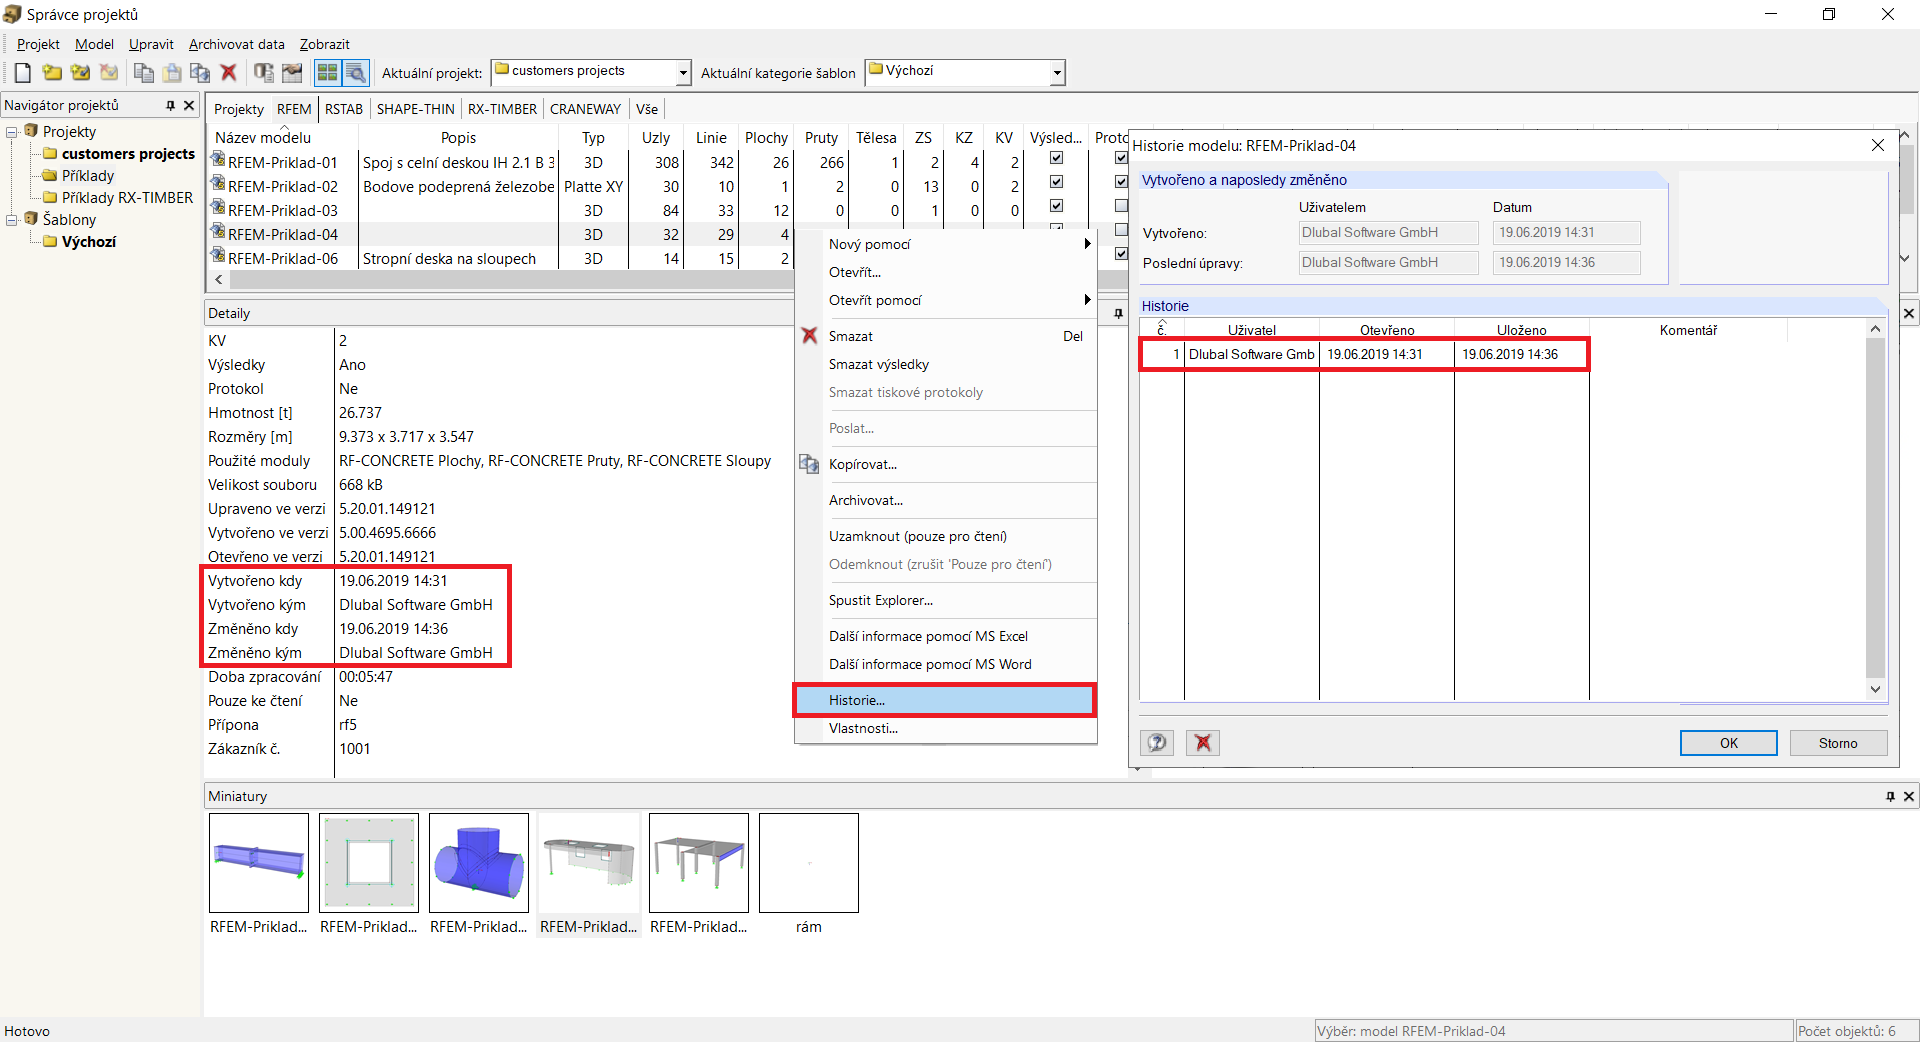This screenshot has height=1042, width=1920.
Task: Collapse the Projekty tree node
Action: (x=12, y=132)
